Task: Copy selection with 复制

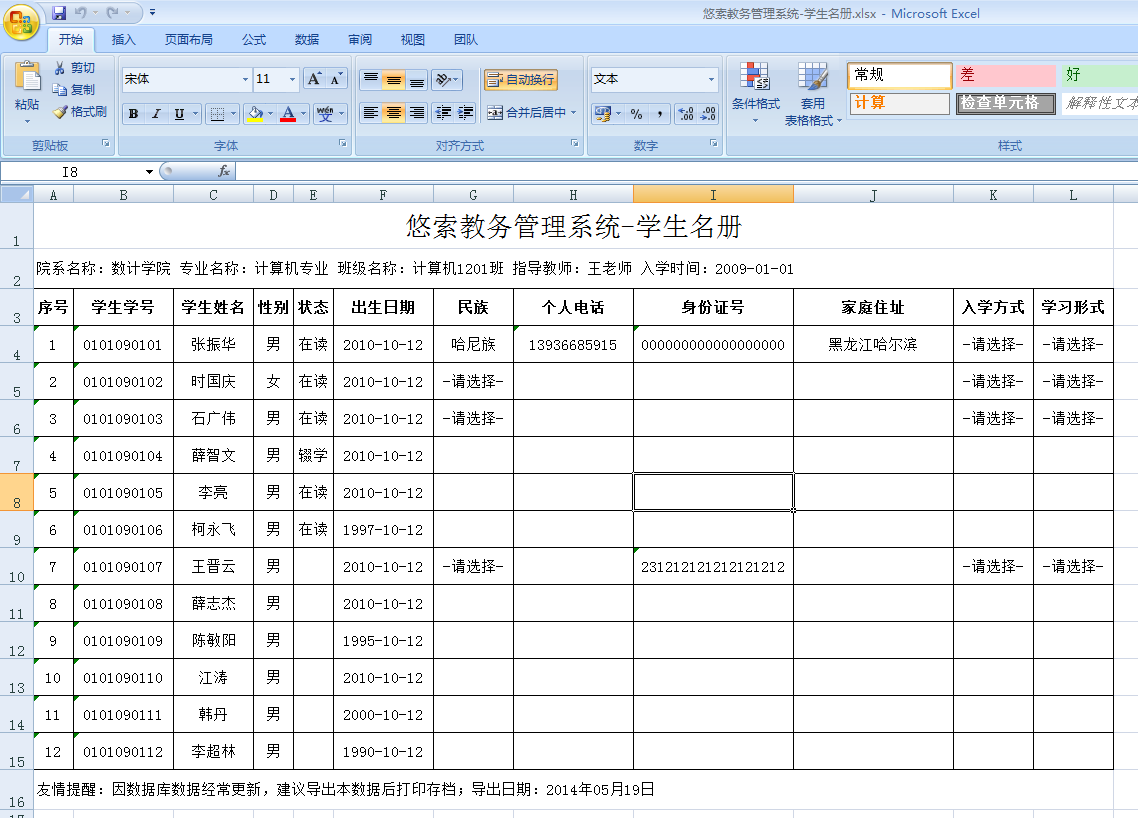Action: [74, 89]
